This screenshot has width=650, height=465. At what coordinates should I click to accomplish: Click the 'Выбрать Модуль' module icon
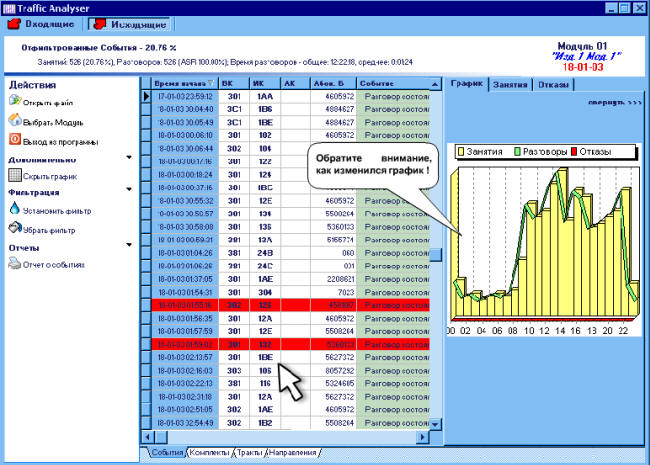coord(14,121)
